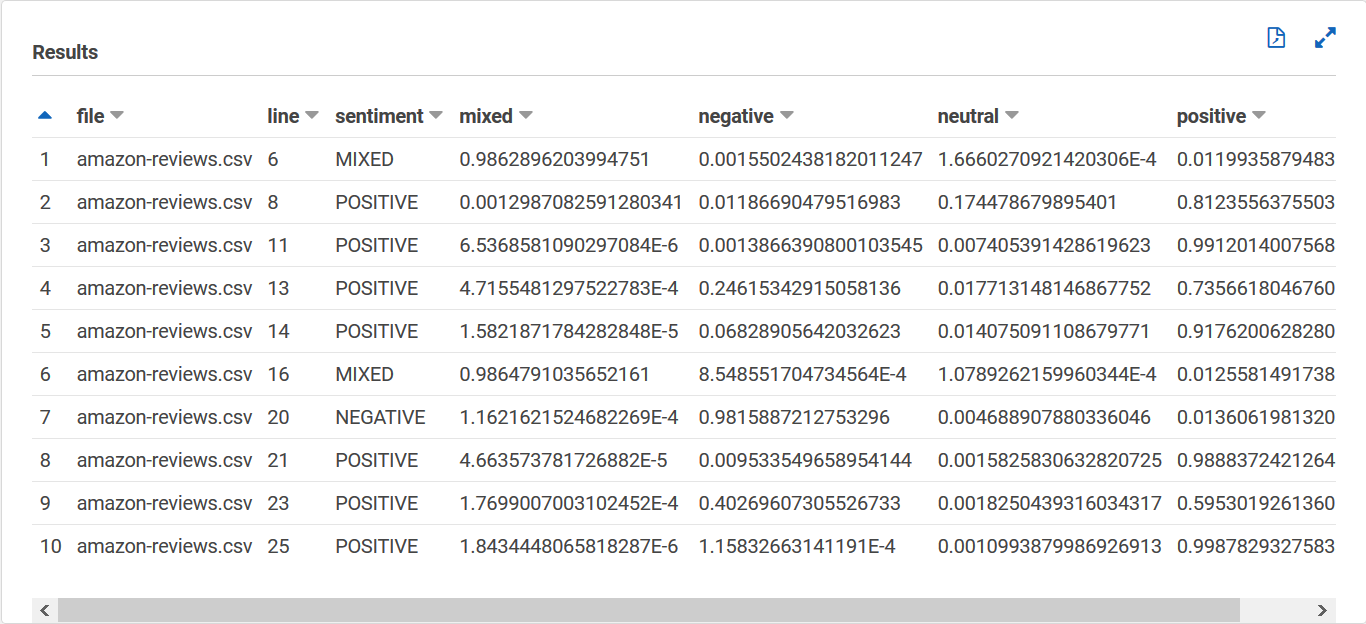This screenshot has height=624, width=1366.
Task: Open the mixed column filter dropdown
Action: [525, 115]
